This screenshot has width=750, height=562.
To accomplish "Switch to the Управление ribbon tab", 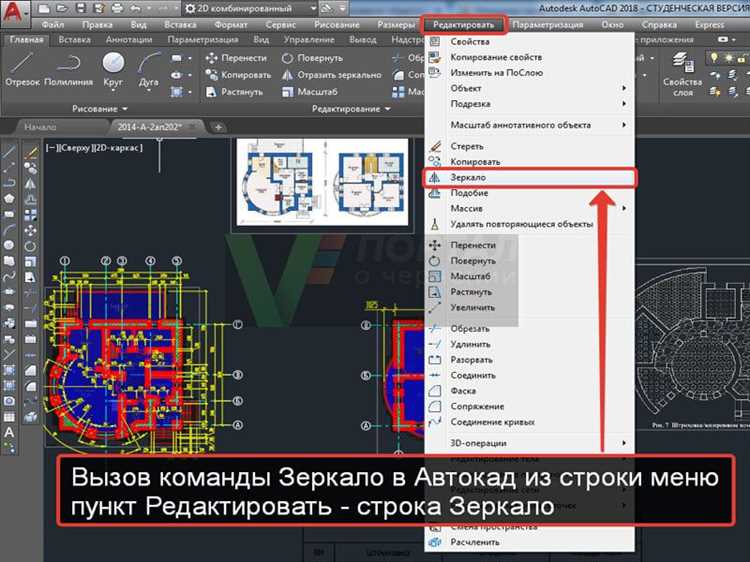I will (x=309, y=40).
